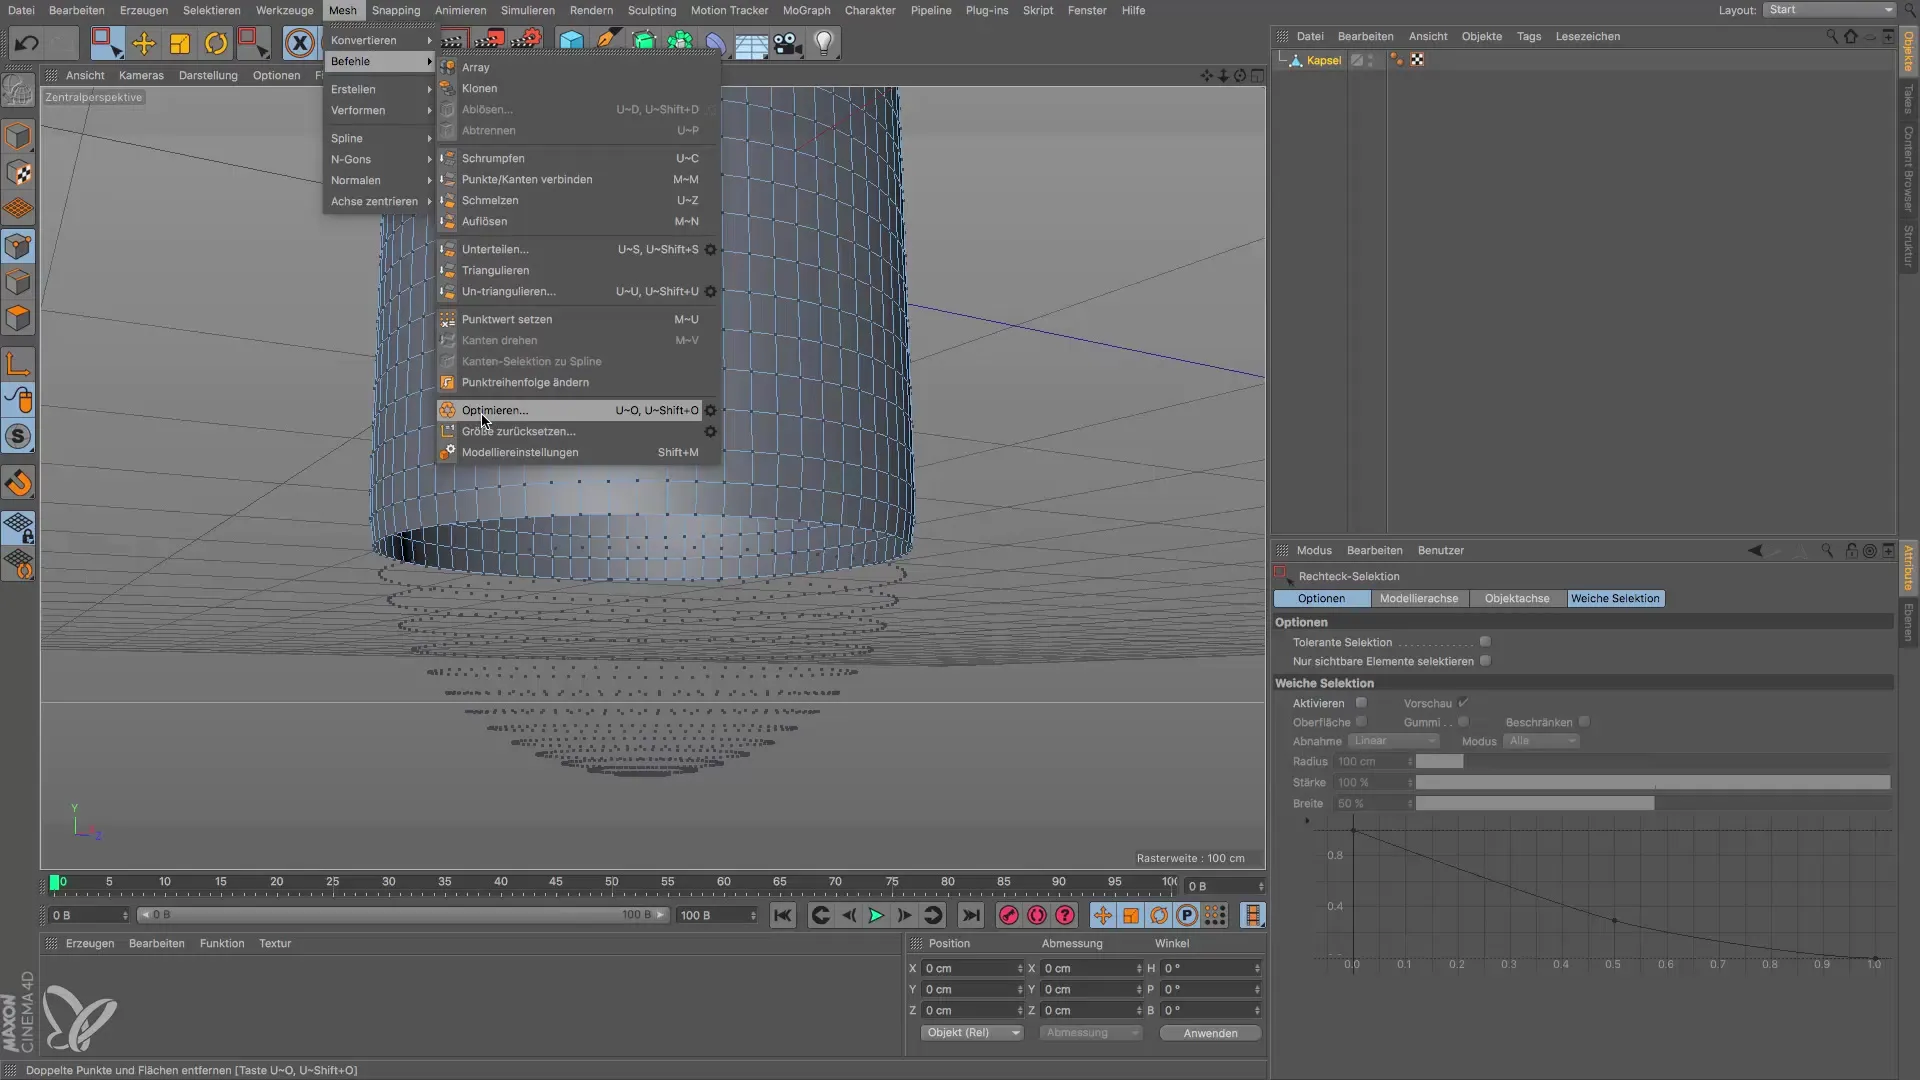The image size is (1920, 1080).
Task: Open the Modus Alle dropdown
Action: (1541, 741)
